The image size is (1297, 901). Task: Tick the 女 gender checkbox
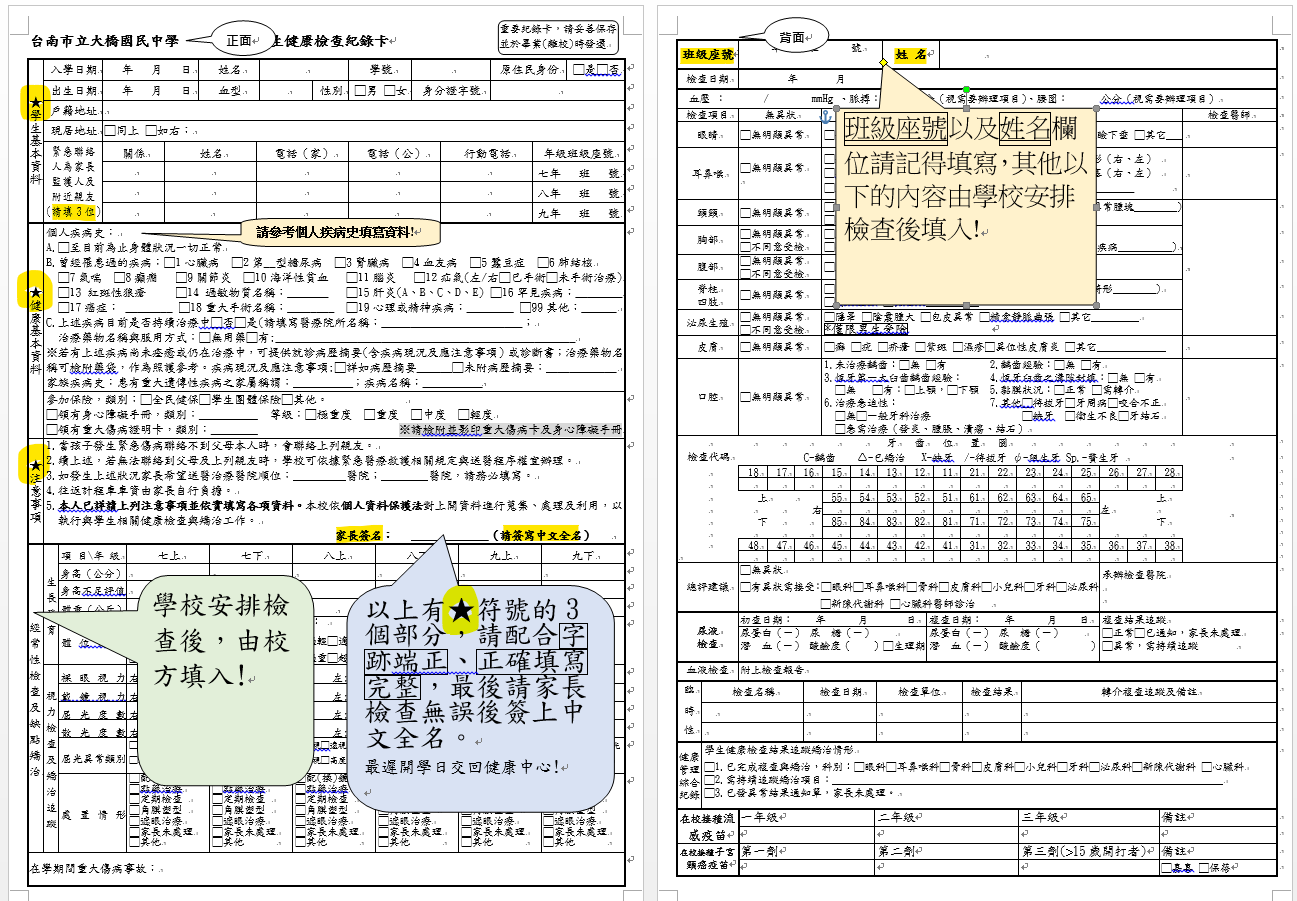(x=390, y=91)
